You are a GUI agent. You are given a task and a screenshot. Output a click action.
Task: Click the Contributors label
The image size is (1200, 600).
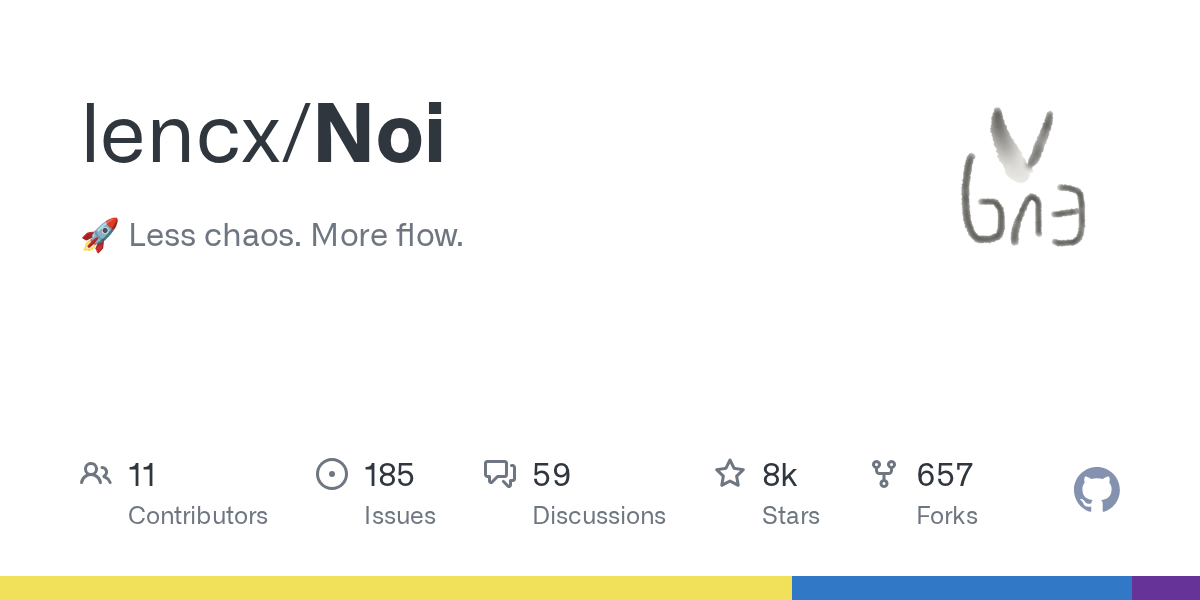pos(198,516)
